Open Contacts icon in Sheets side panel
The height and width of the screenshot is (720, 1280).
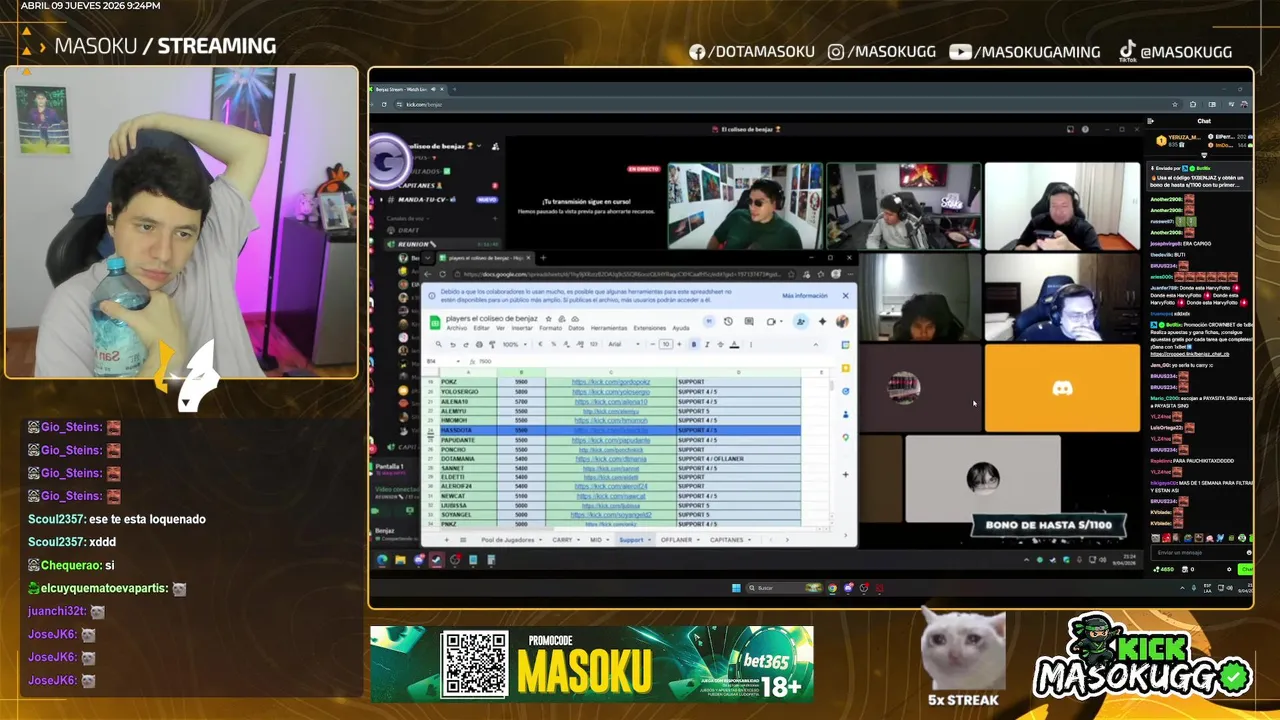845,414
